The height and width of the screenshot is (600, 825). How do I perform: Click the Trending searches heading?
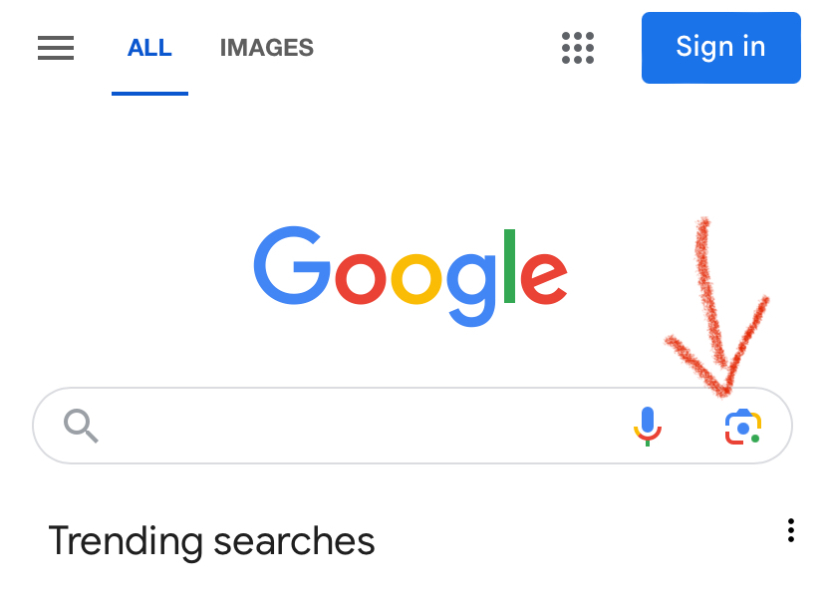point(211,541)
